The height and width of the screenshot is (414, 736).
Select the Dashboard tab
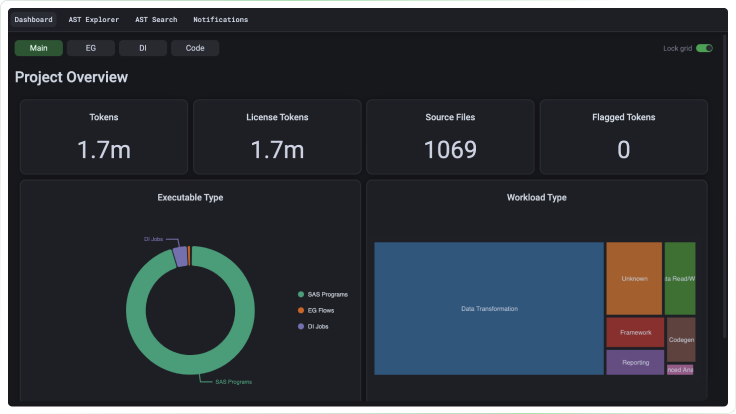(x=33, y=20)
